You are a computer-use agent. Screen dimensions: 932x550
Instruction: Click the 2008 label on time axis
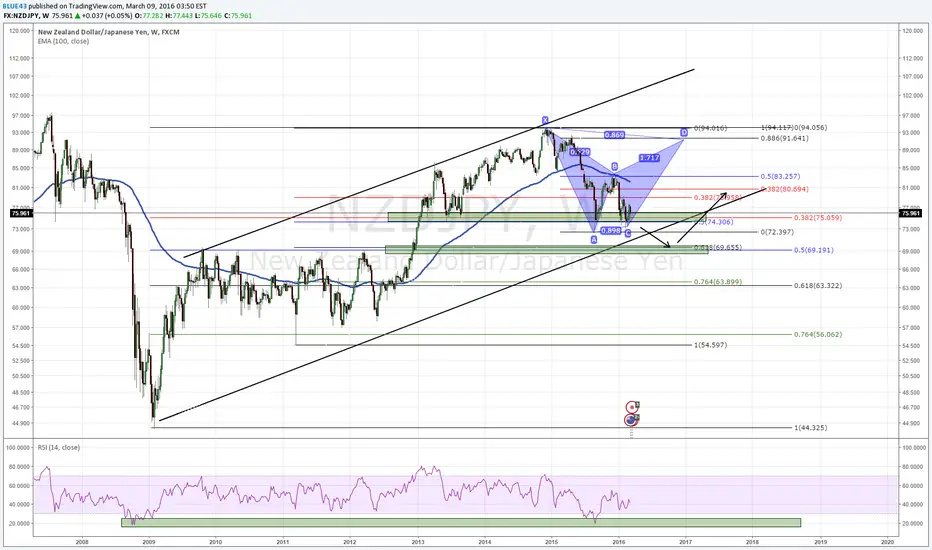click(82, 542)
